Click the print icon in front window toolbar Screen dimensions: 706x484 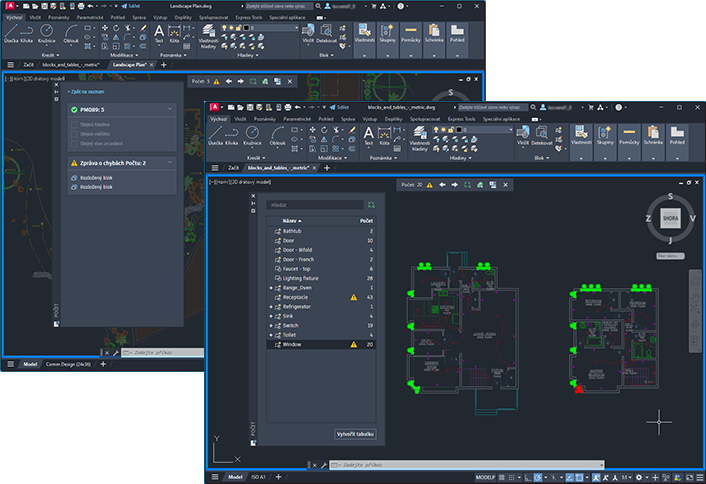(x=288, y=107)
